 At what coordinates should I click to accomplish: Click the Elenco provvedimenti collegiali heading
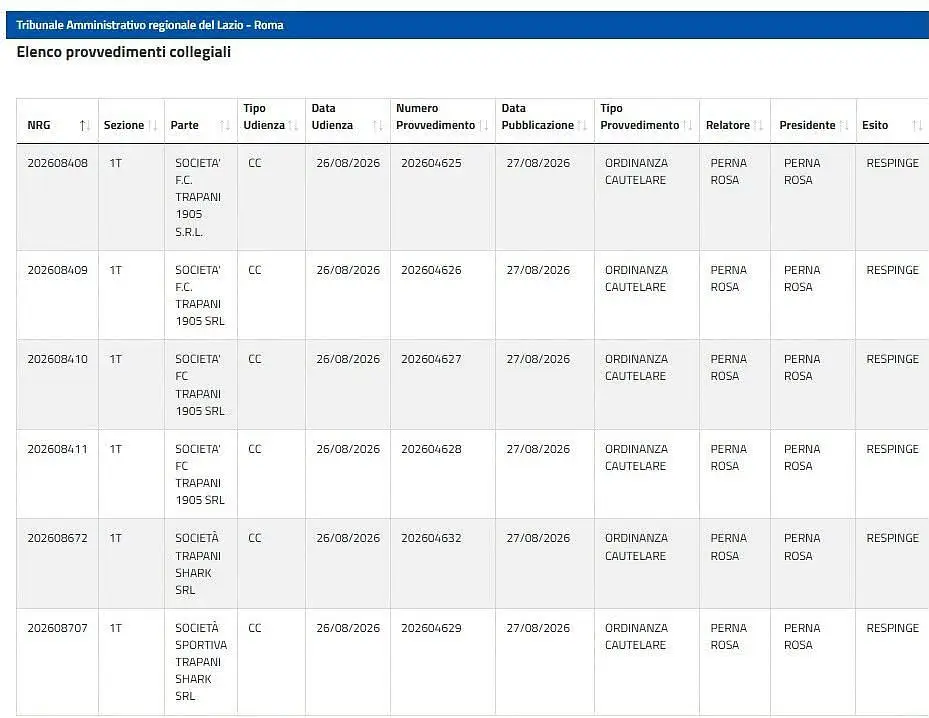[x=124, y=52]
